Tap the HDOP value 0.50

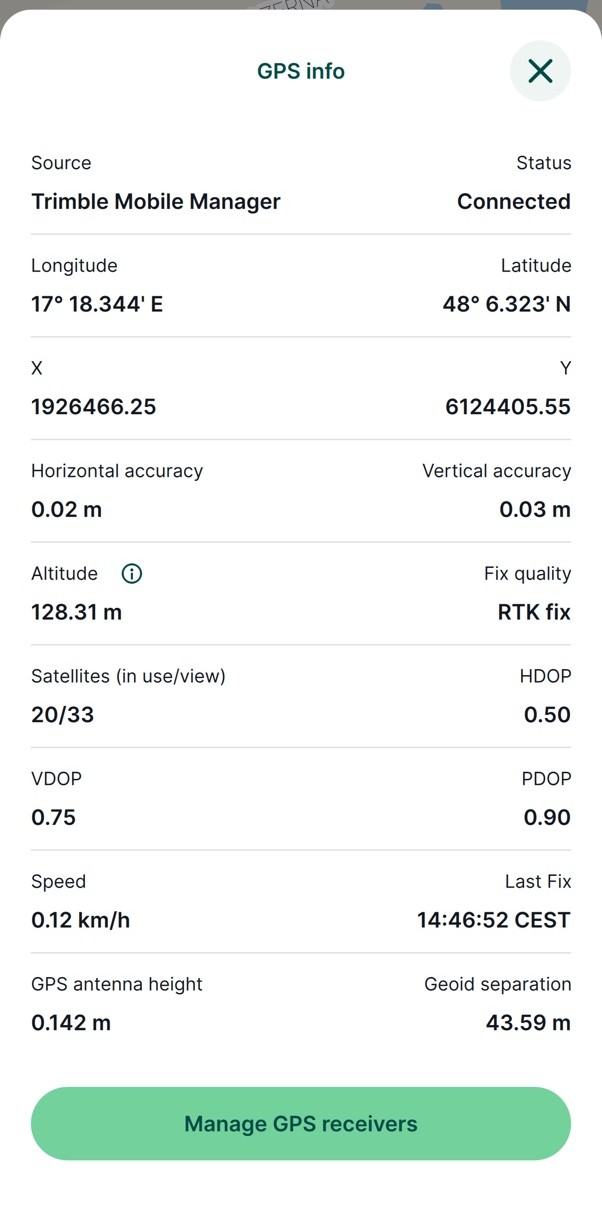click(x=547, y=715)
